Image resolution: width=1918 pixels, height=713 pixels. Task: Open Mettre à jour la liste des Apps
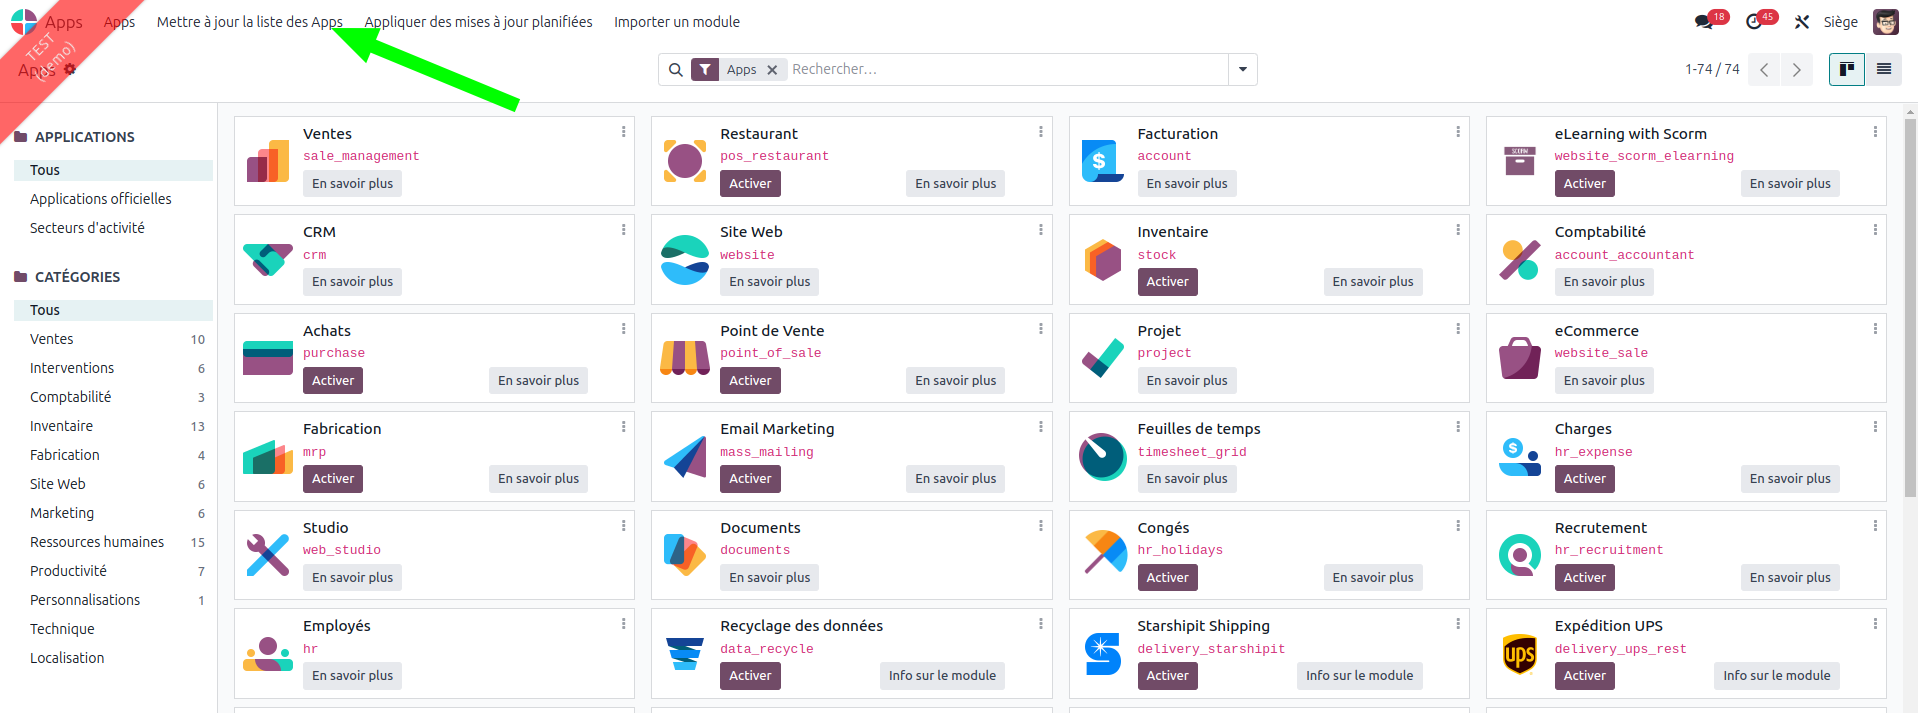point(249,22)
